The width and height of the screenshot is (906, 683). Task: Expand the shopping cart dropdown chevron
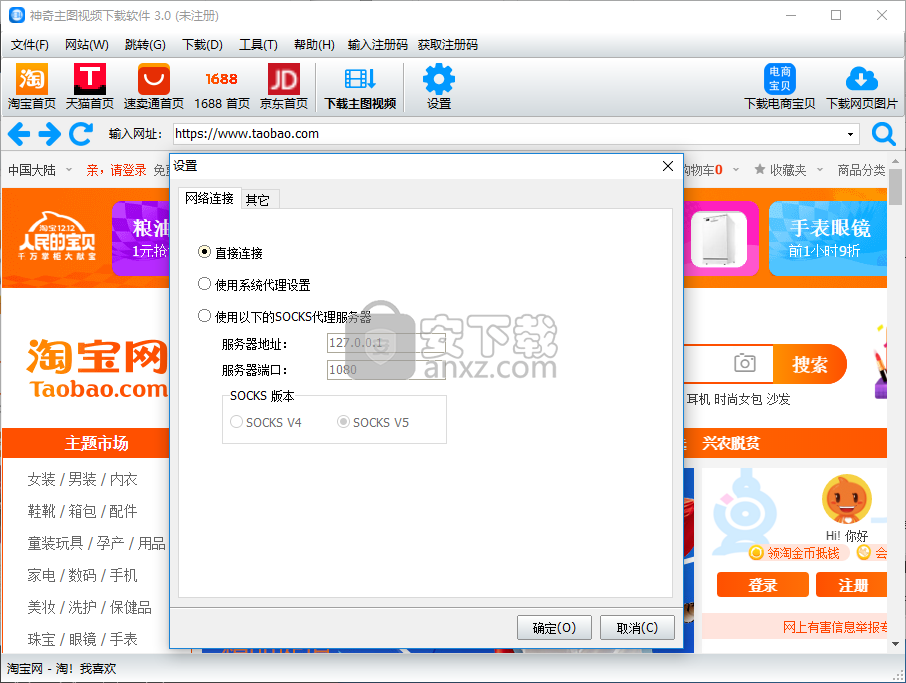[736, 169]
